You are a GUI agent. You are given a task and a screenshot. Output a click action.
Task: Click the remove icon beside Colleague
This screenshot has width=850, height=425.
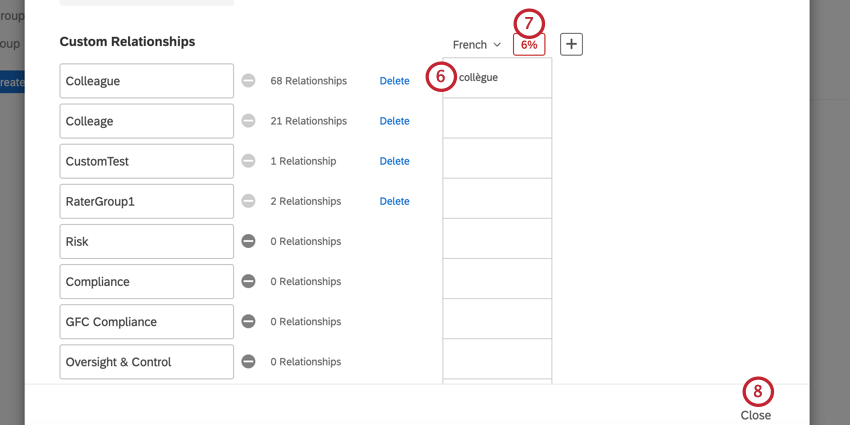pos(248,81)
